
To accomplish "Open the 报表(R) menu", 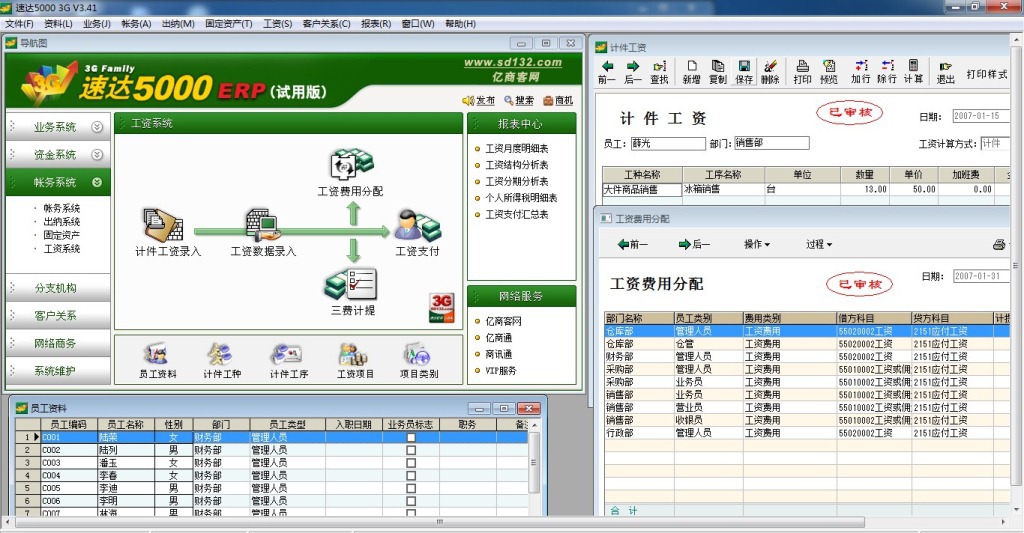I will coord(376,24).
